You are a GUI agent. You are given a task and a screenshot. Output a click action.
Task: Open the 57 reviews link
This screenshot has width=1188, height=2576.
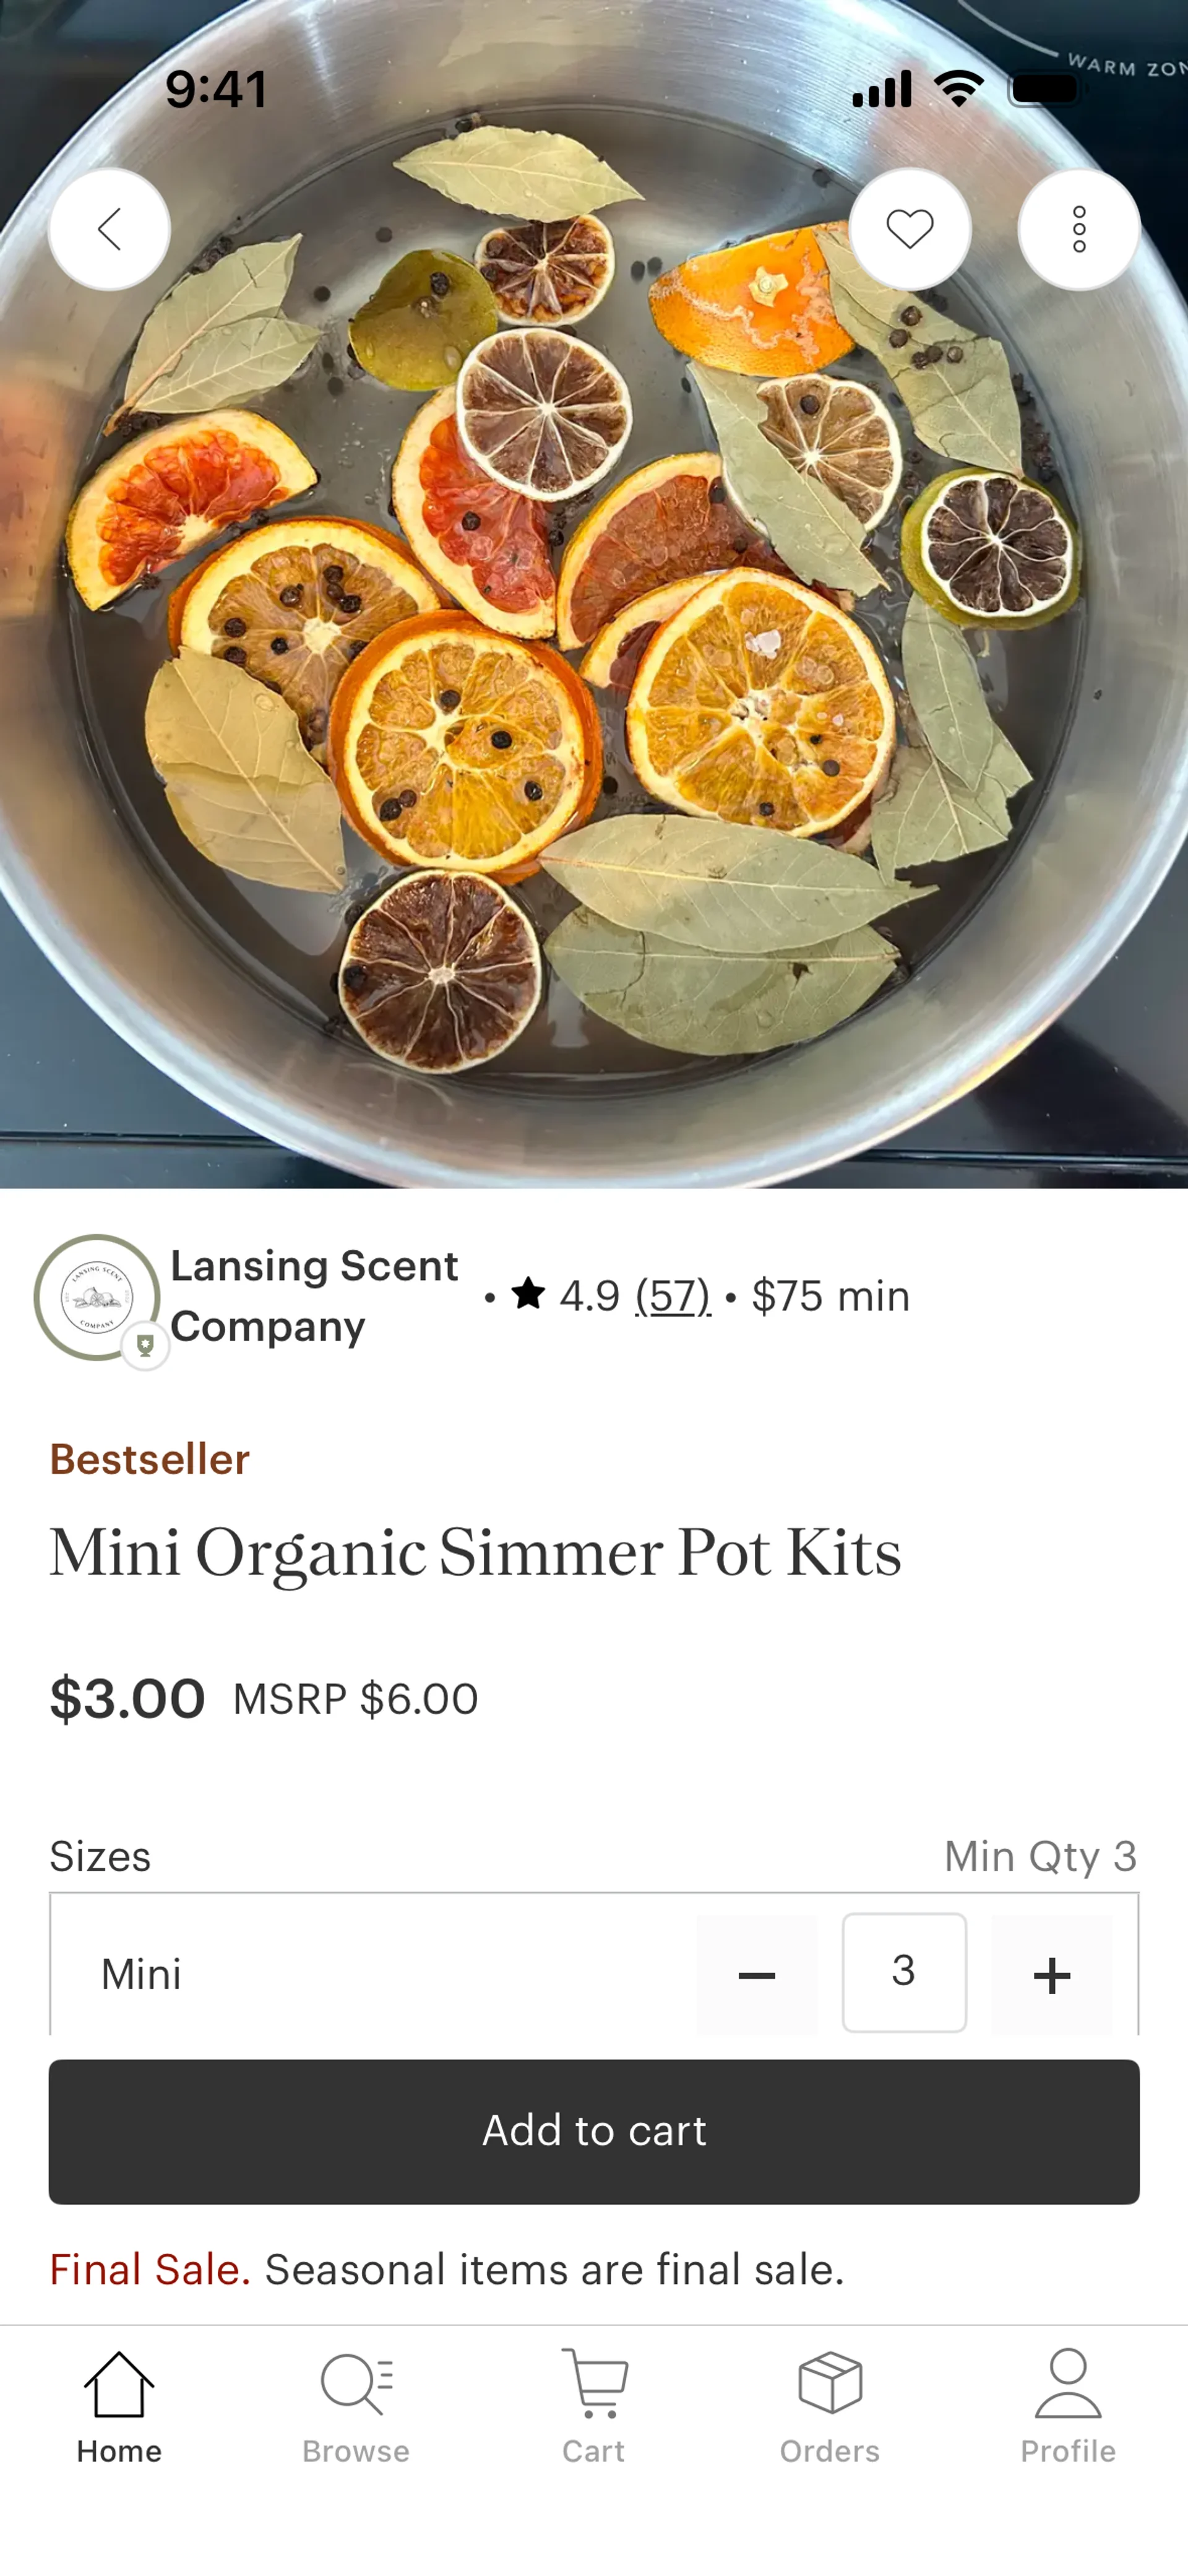(x=672, y=1296)
